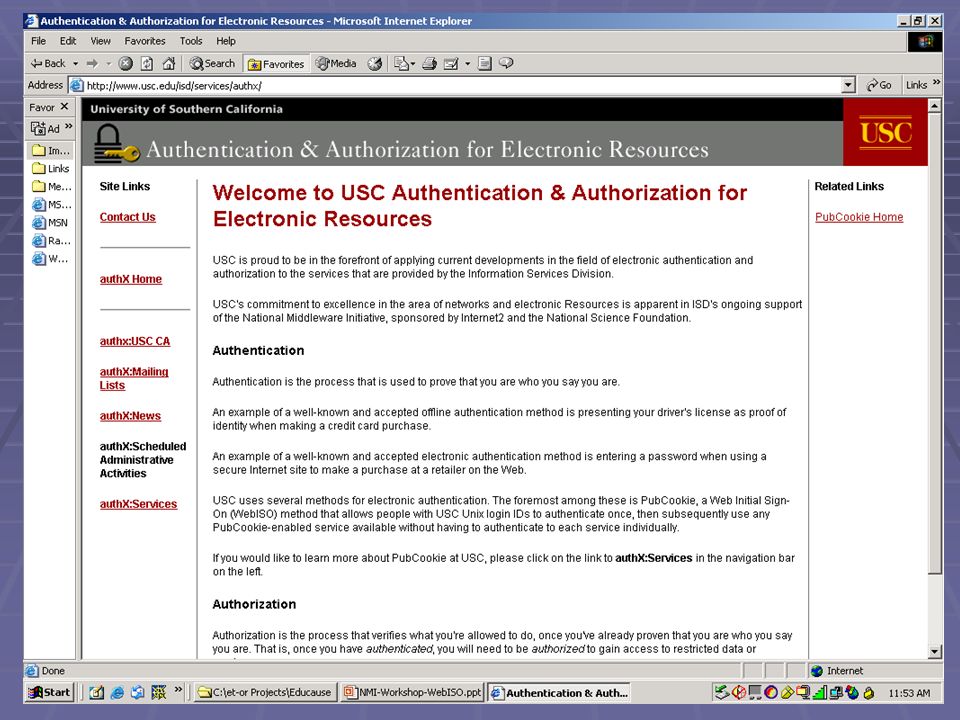Follow the authx:USC CA link
960x720 pixels.
tap(135, 341)
